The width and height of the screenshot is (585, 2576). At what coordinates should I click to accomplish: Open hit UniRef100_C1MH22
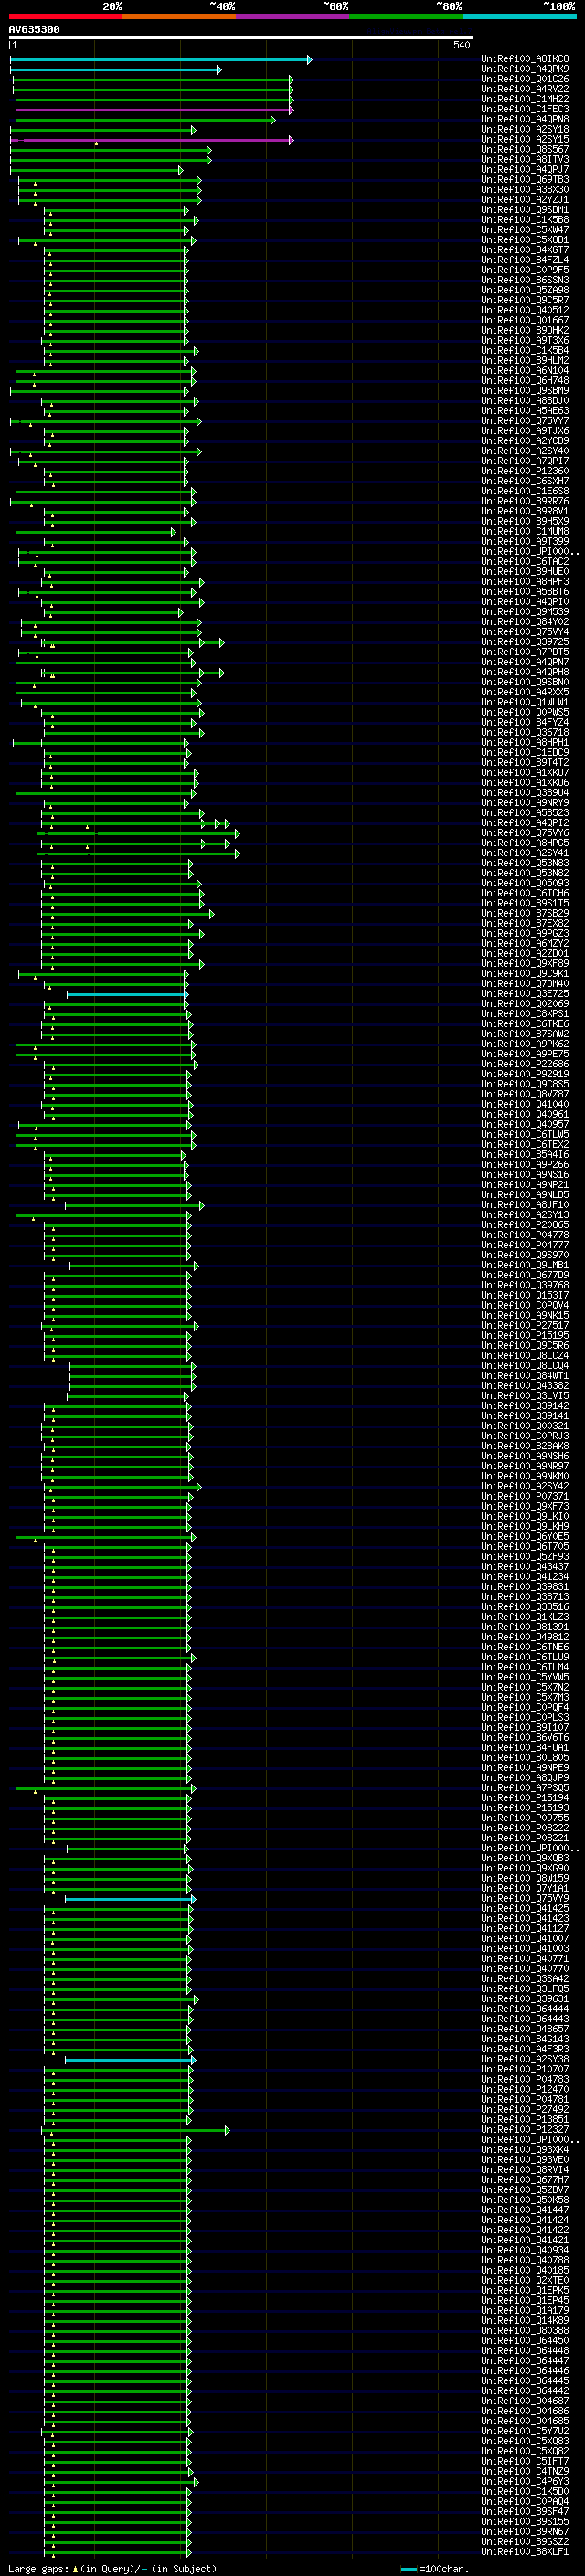click(x=525, y=99)
